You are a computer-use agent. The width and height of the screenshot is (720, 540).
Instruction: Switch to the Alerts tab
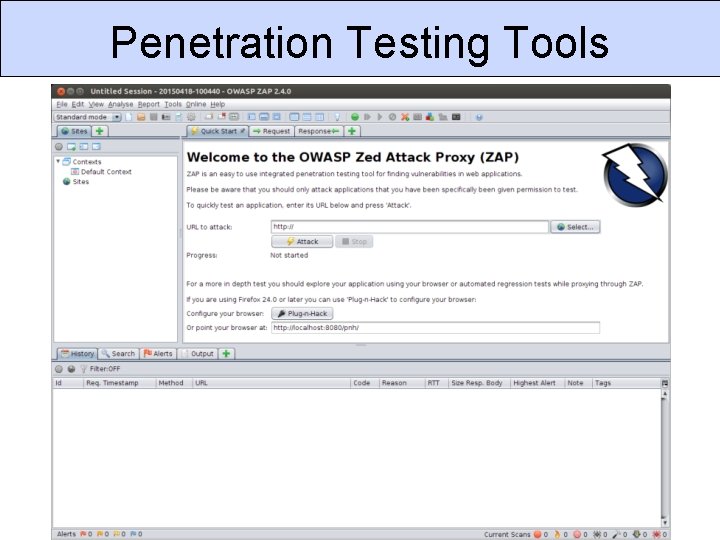point(158,354)
